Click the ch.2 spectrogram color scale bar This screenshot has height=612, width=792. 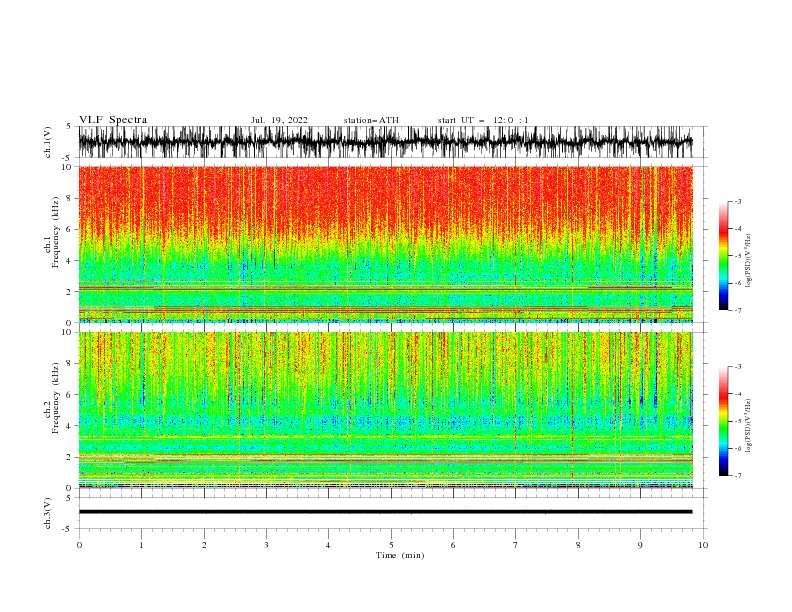click(x=723, y=421)
